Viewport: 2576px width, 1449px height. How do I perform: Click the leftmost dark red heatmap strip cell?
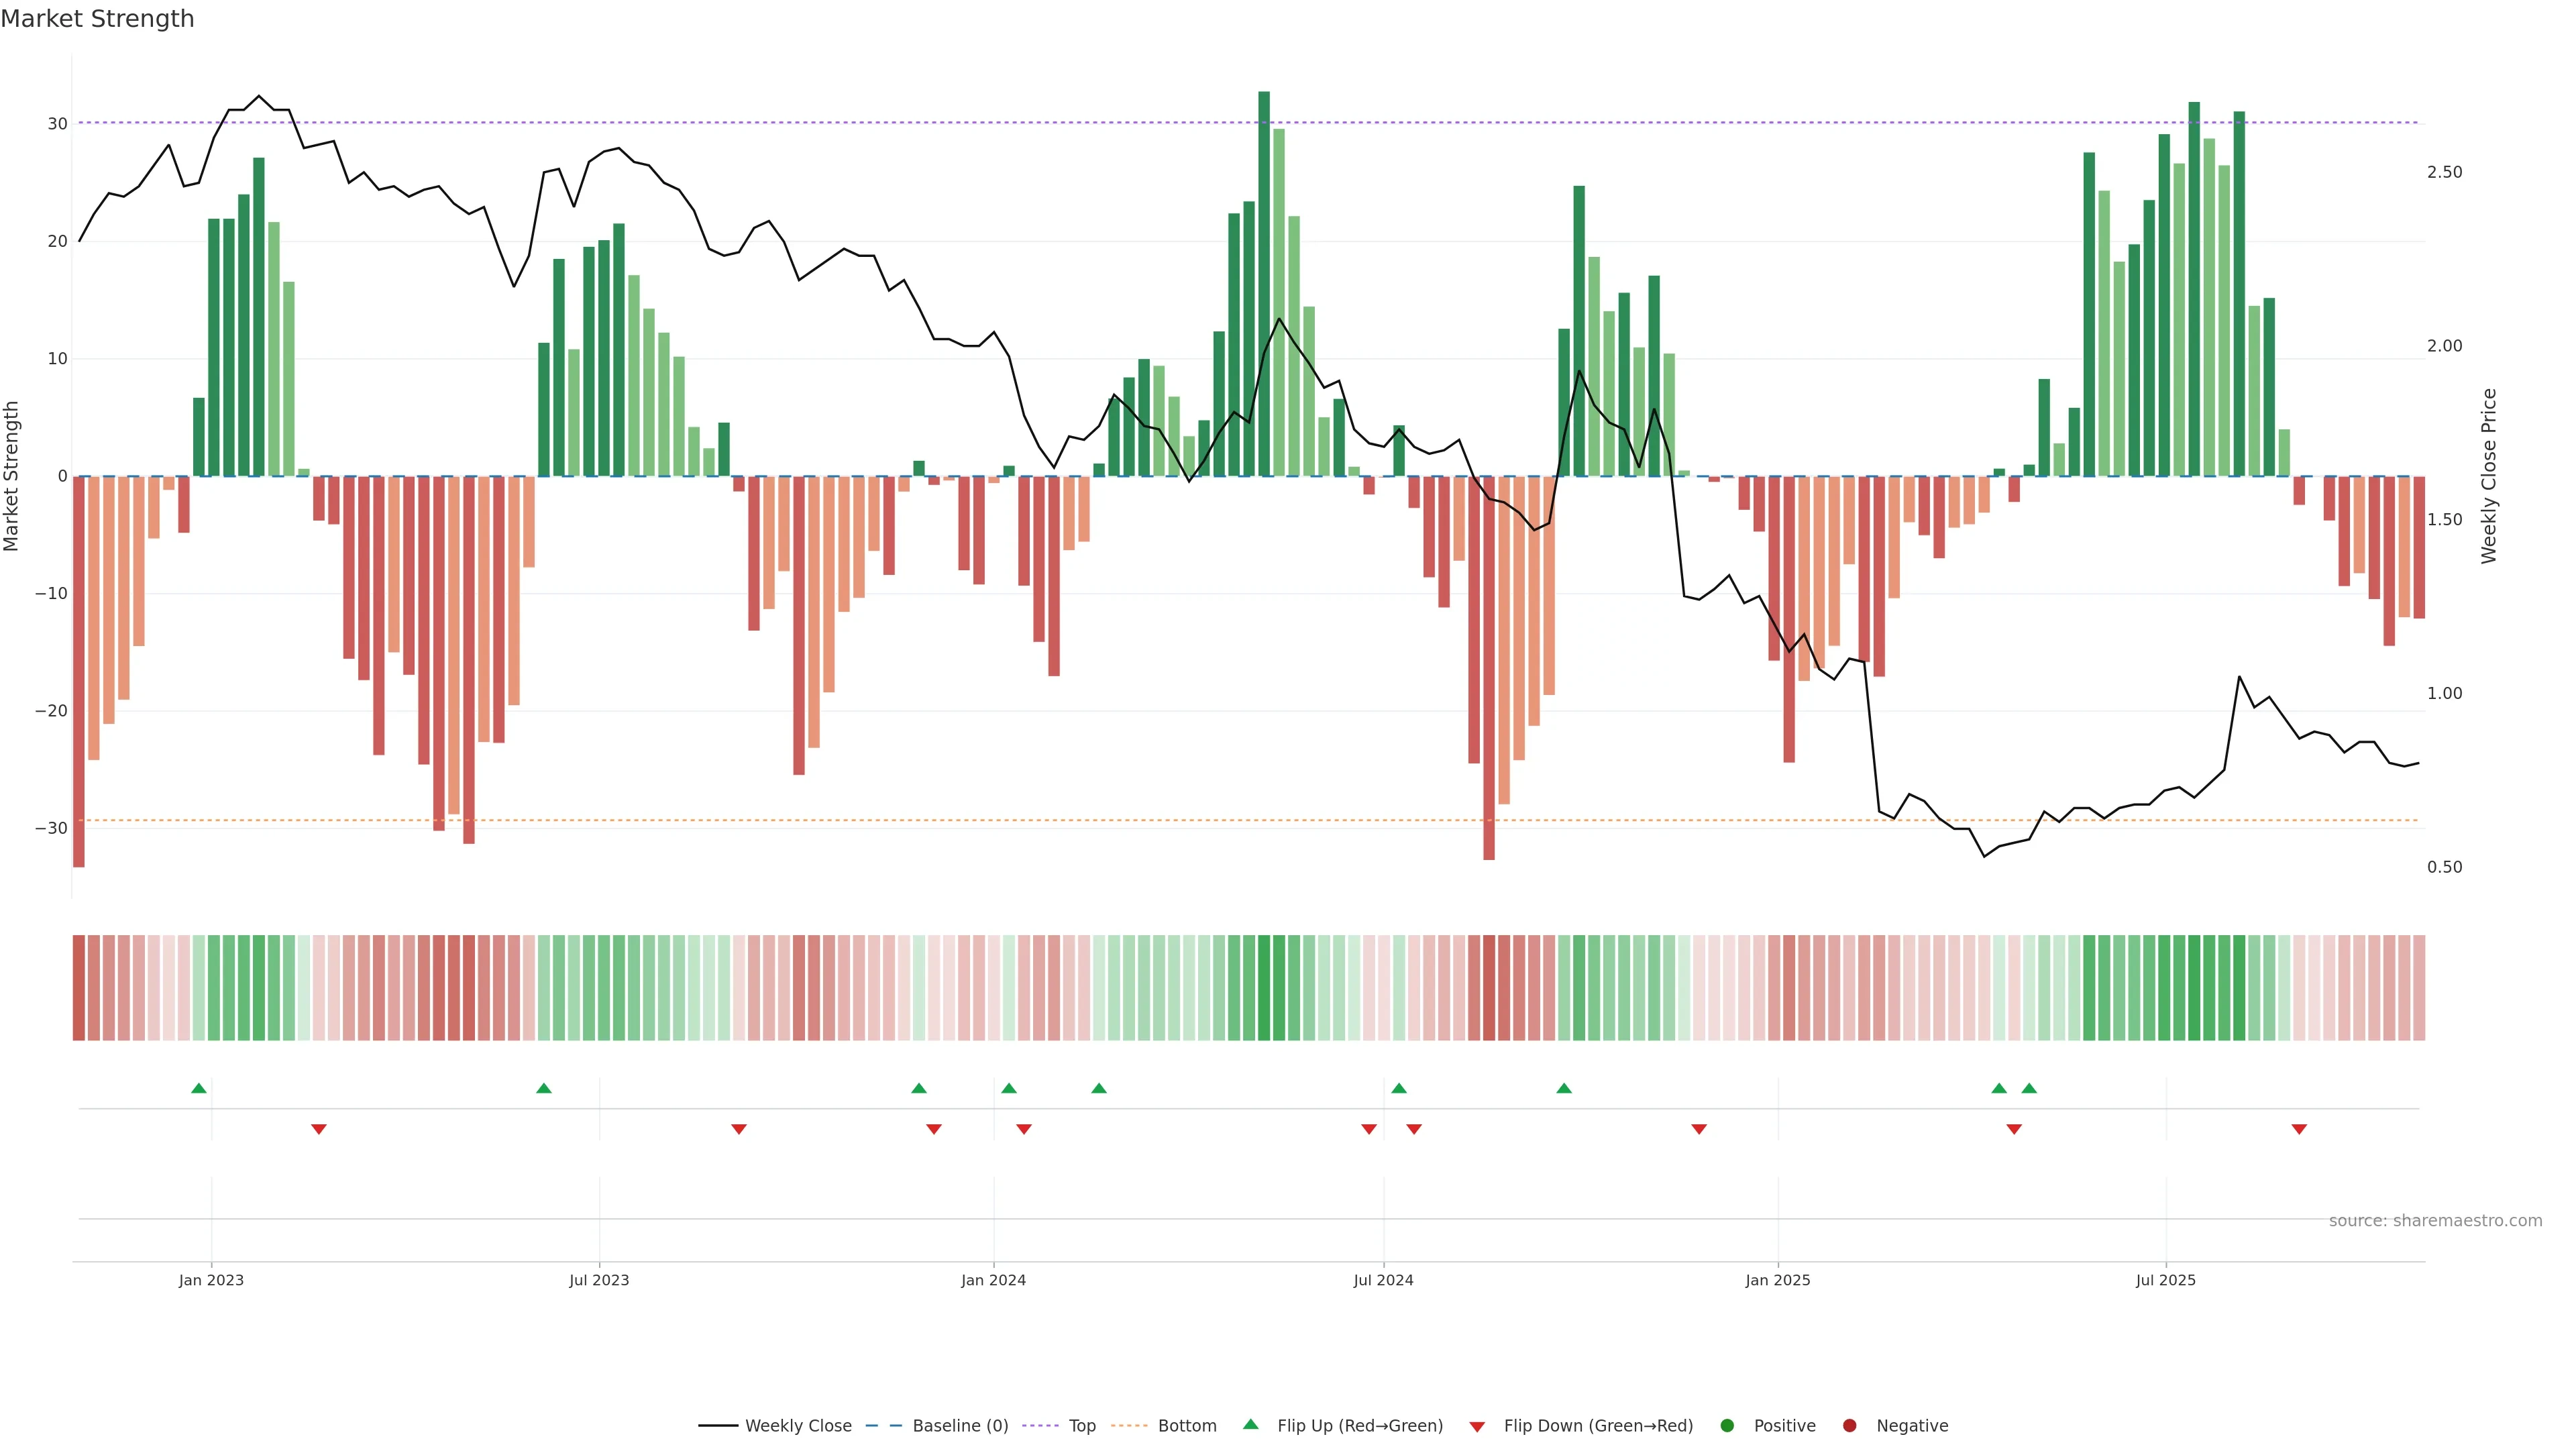tap(79, 988)
